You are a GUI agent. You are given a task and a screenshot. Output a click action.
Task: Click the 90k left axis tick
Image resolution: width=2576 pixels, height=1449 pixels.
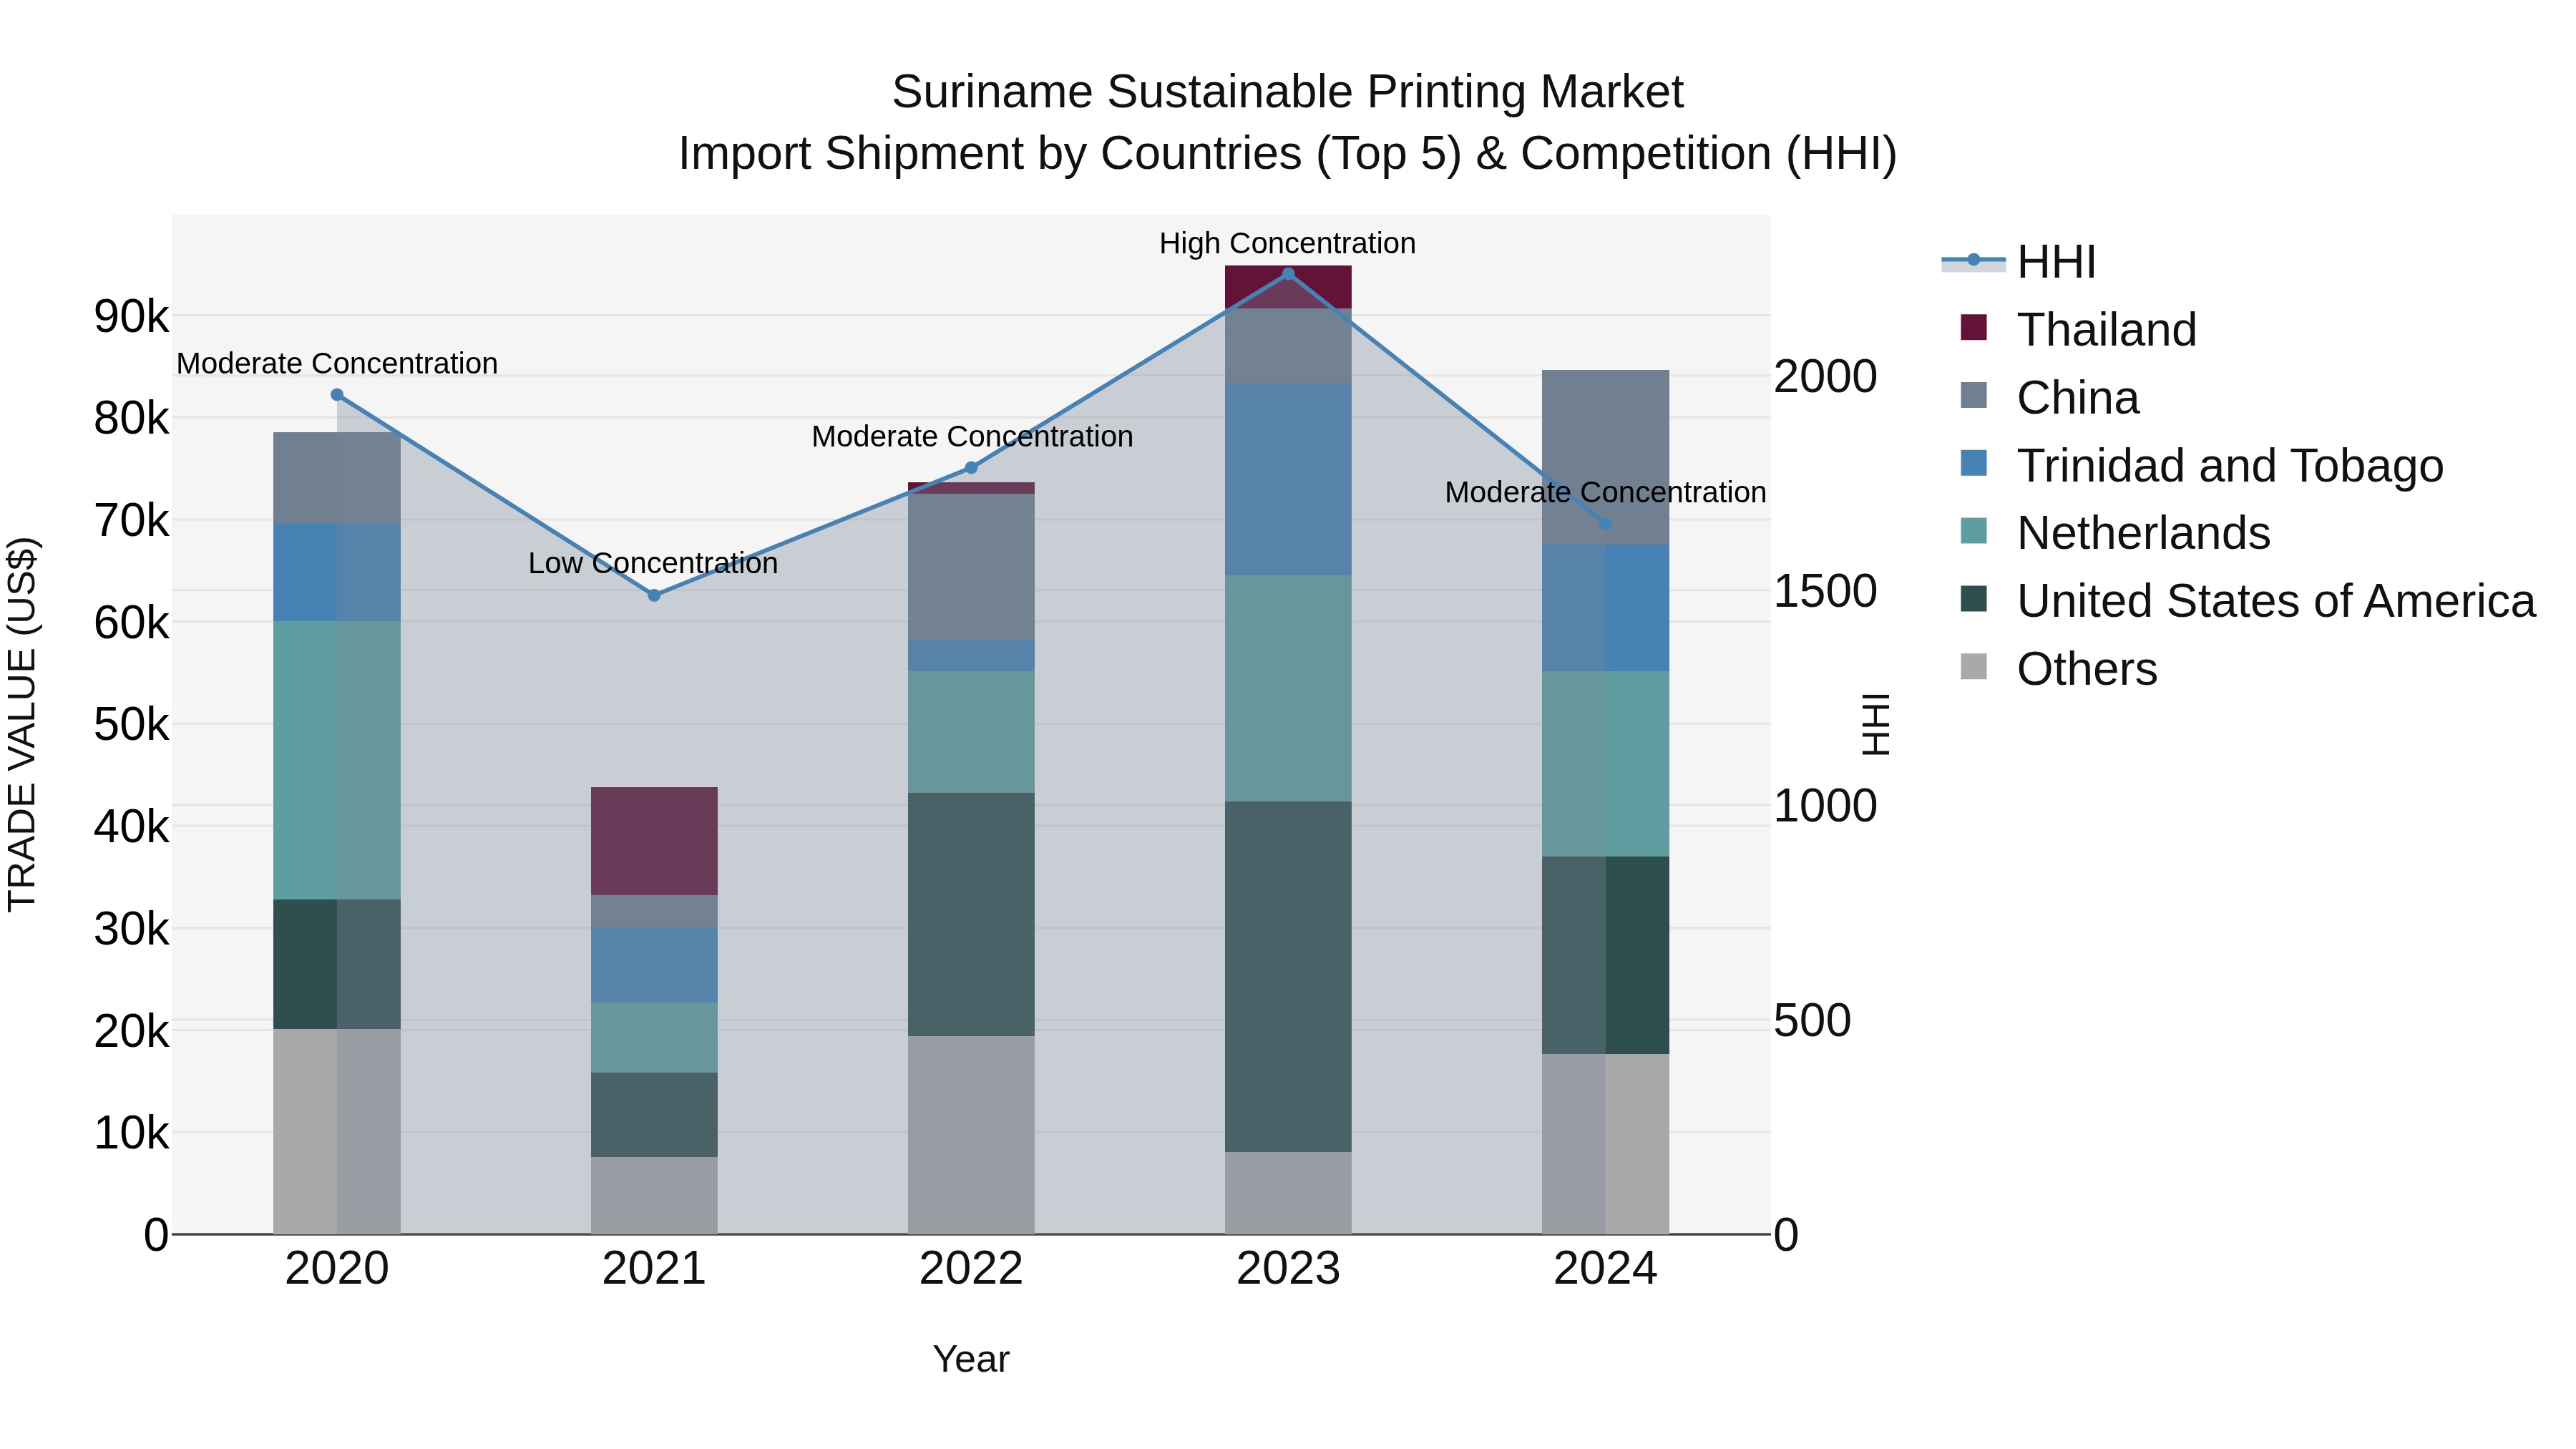point(131,317)
